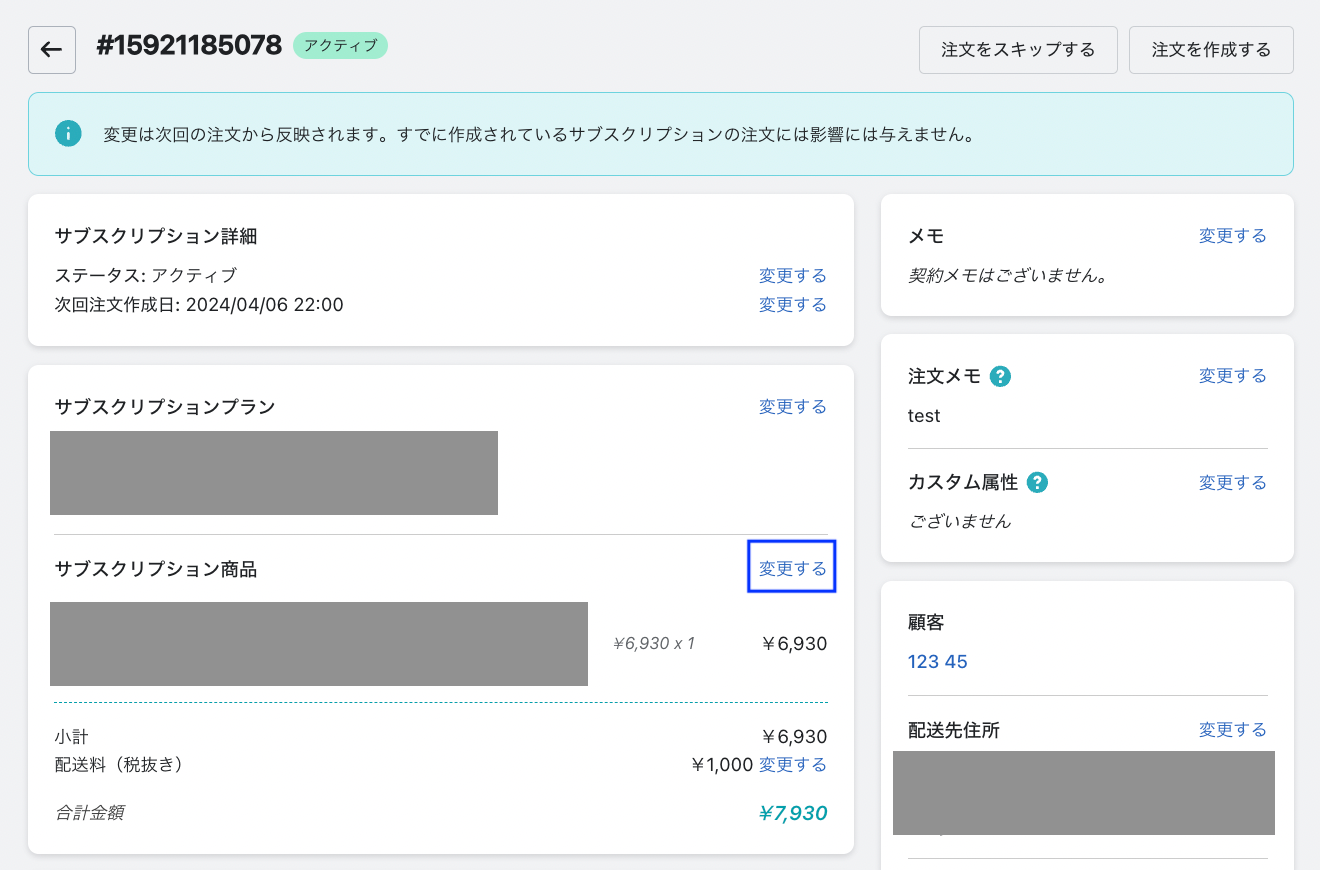The width and height of the screenshot is (1320, 870).
Task: Edit the メモ via 変更する link
Action: click(x=1232, y=236)
